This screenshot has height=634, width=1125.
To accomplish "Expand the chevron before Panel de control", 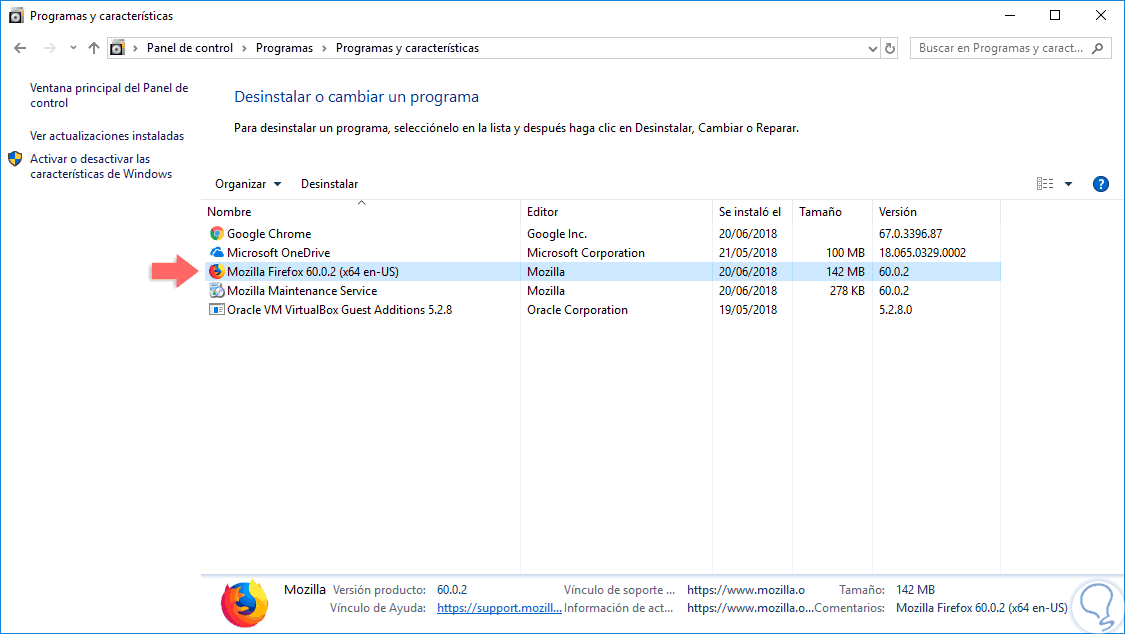I will tap(135, 48).
